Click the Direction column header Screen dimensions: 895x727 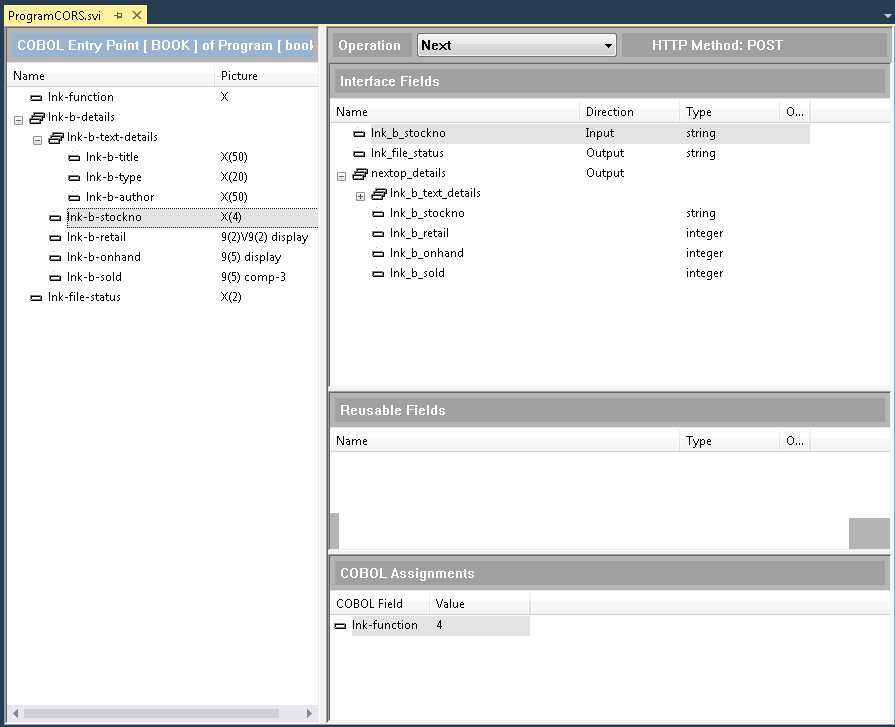[610, 112]
